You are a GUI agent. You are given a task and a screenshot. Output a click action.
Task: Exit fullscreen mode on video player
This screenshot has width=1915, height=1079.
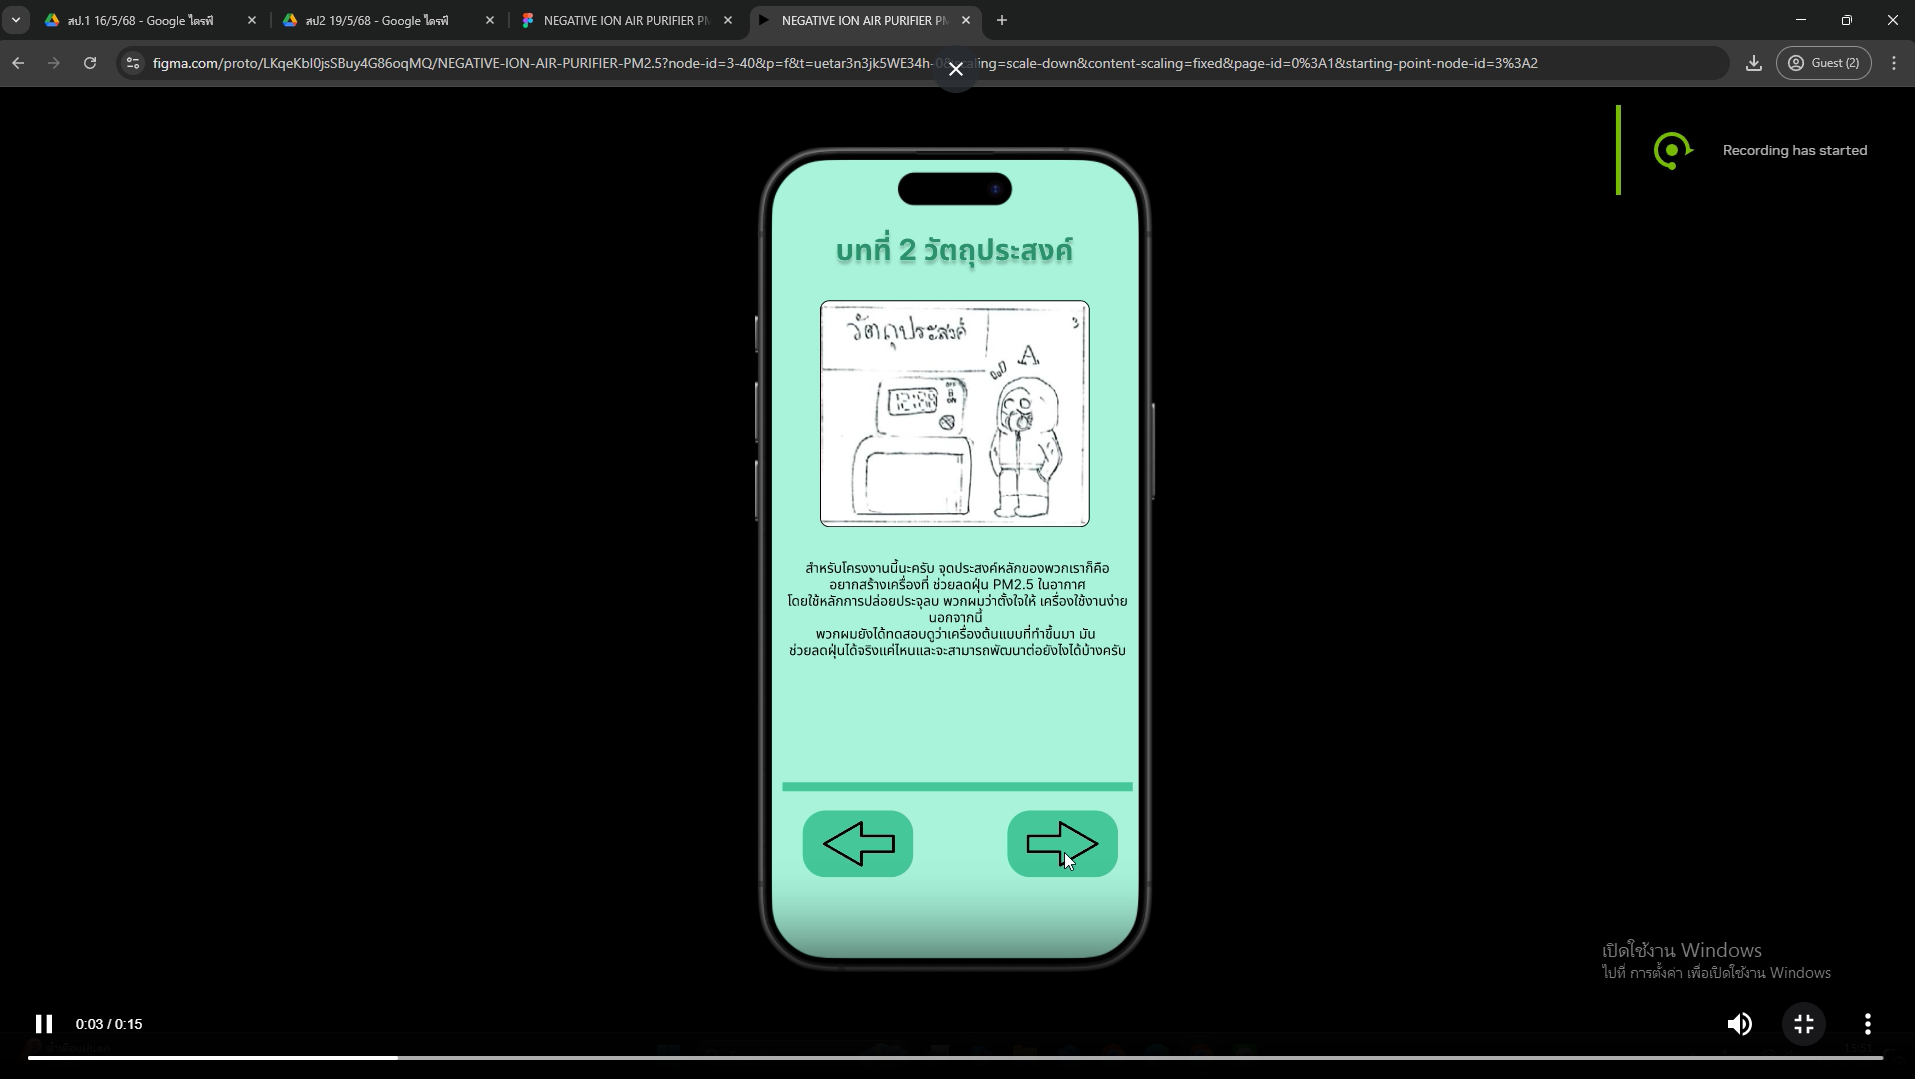1803,1023
